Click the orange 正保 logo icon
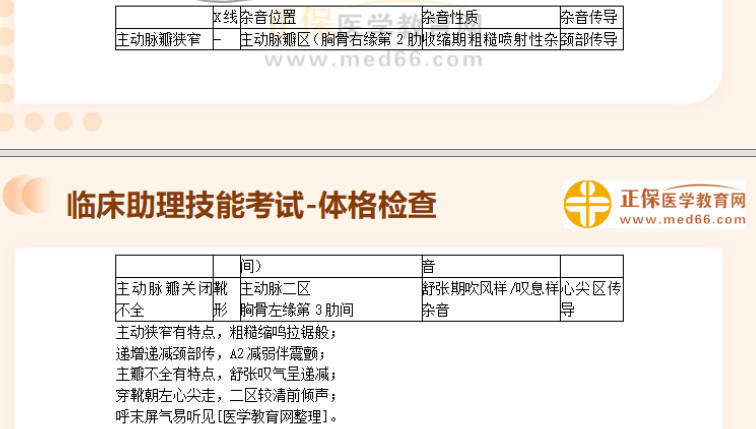Image resolution: width=756 pixels, height=429 pixels. [x=587, y=206]
